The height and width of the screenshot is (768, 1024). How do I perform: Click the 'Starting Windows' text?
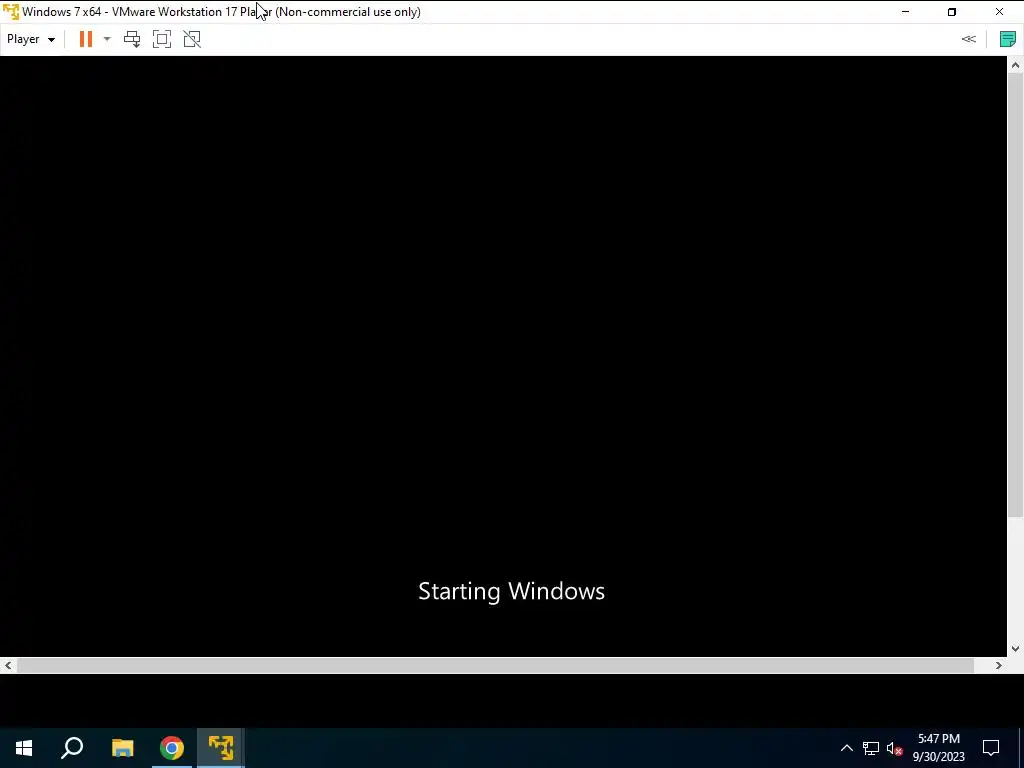pyautogui.click(x=511, y=592)
